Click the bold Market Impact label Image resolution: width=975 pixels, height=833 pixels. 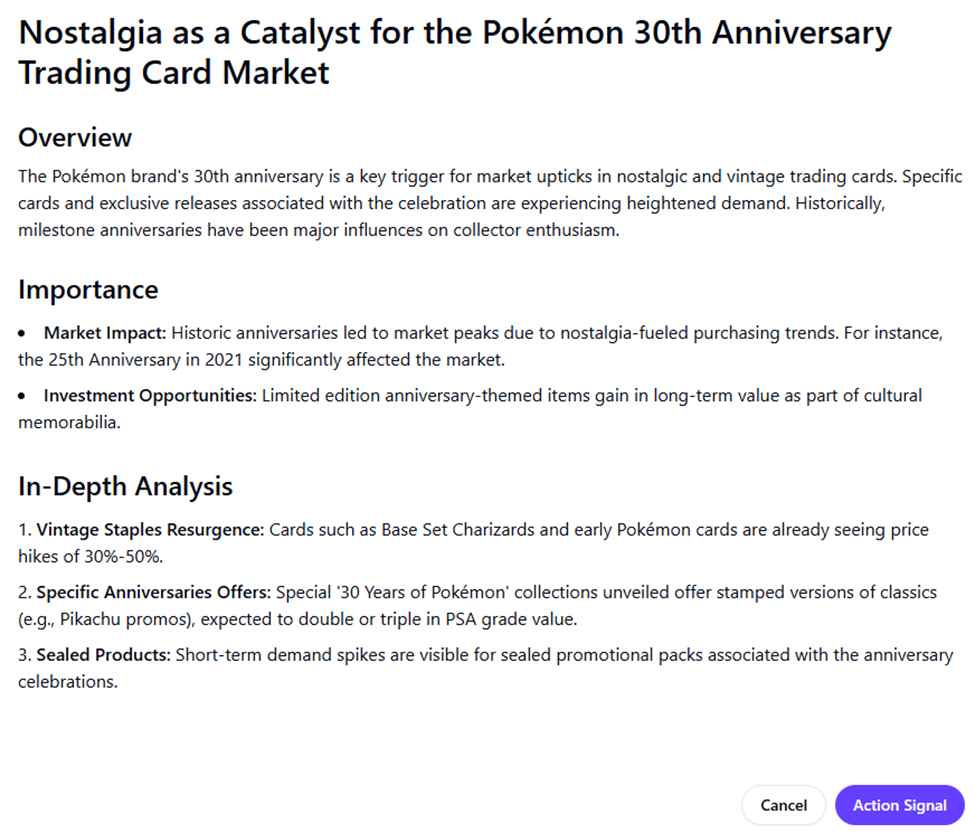100,332
